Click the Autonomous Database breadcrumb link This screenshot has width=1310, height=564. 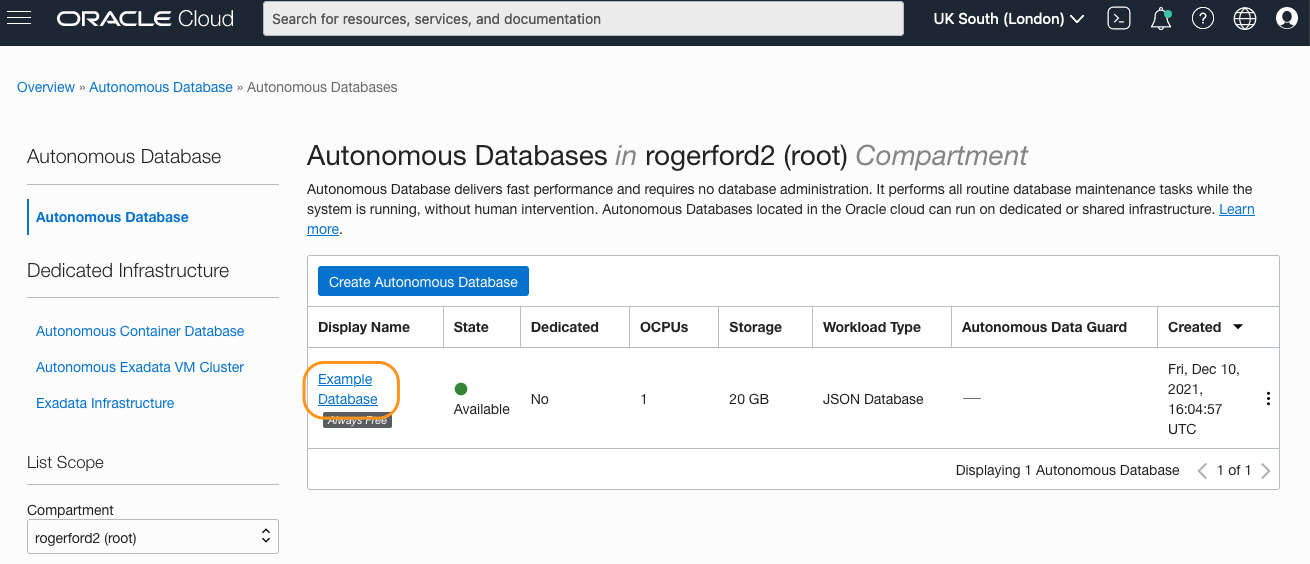[x=161, y=87]
